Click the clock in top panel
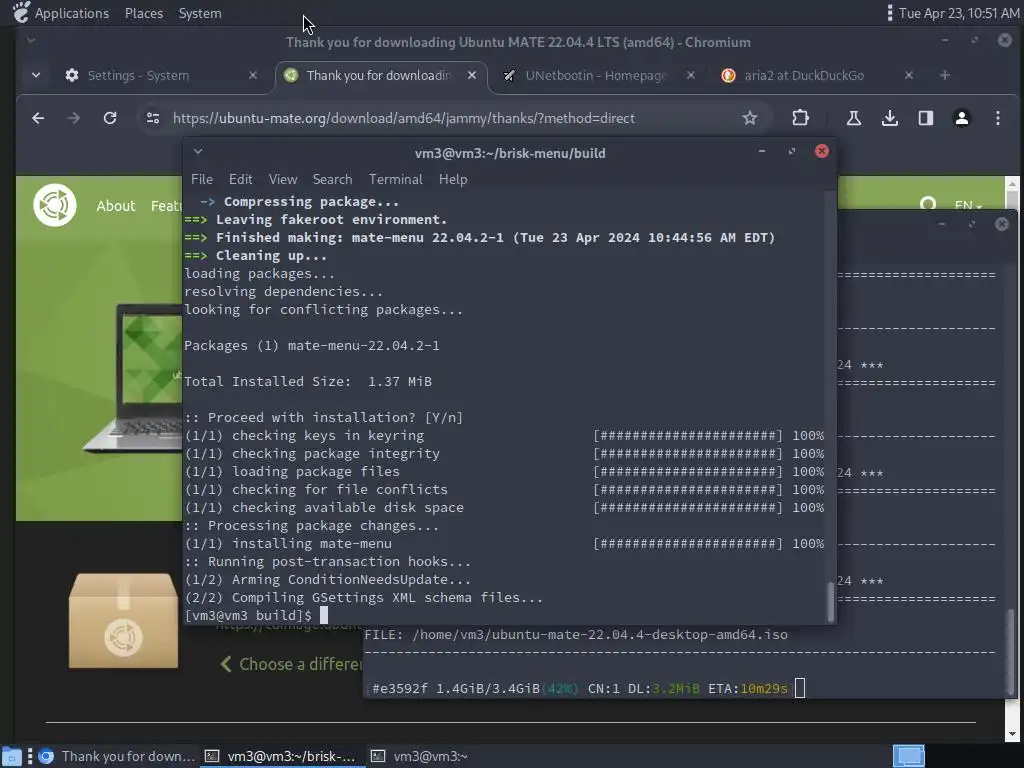1024x768 pixels. tap(959, 13)
